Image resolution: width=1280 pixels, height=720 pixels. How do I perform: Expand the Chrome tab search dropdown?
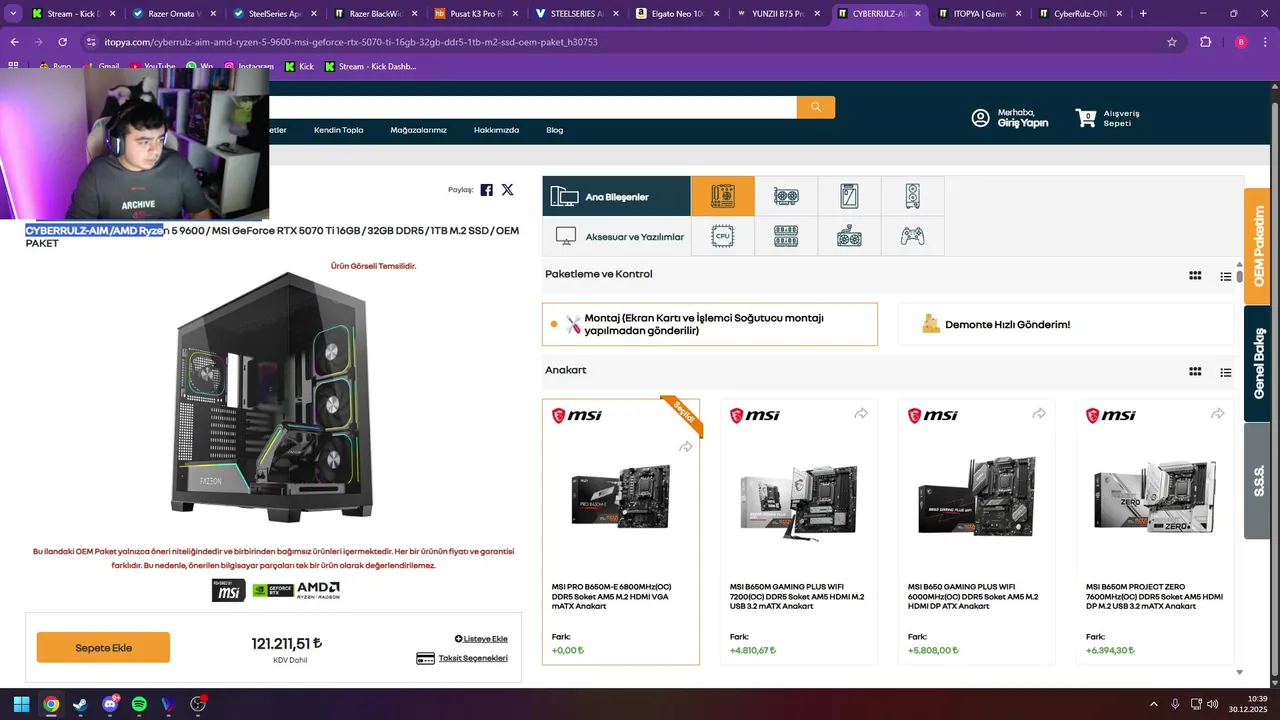[x=14, y=14]
